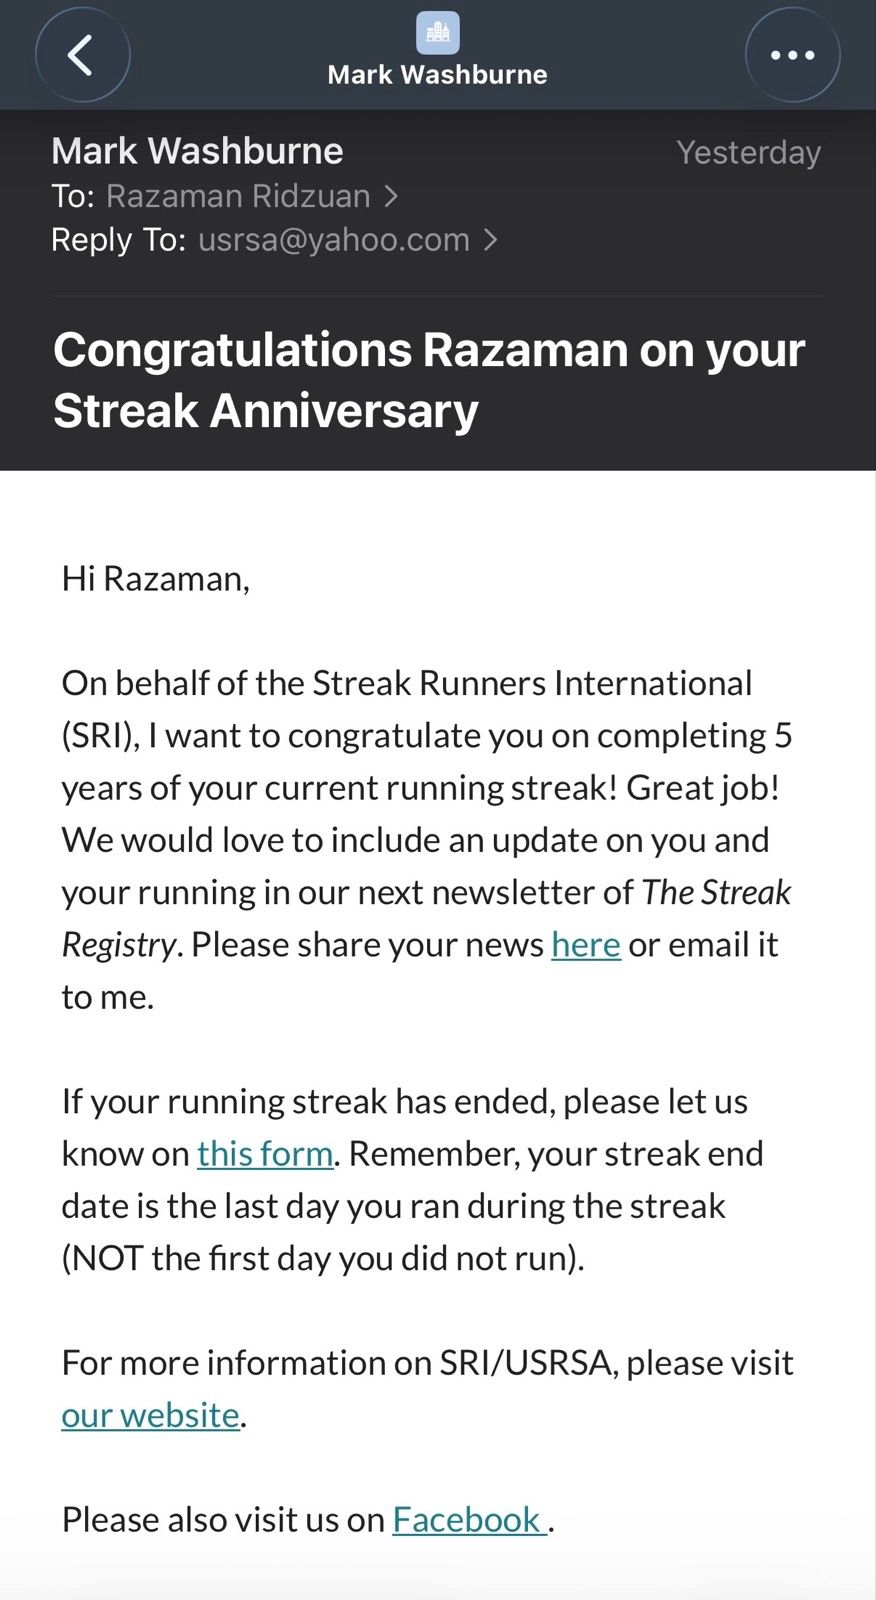
Task: Expand the usrsa@yahoo.com reply-to chevron
Action: (490, 240)
